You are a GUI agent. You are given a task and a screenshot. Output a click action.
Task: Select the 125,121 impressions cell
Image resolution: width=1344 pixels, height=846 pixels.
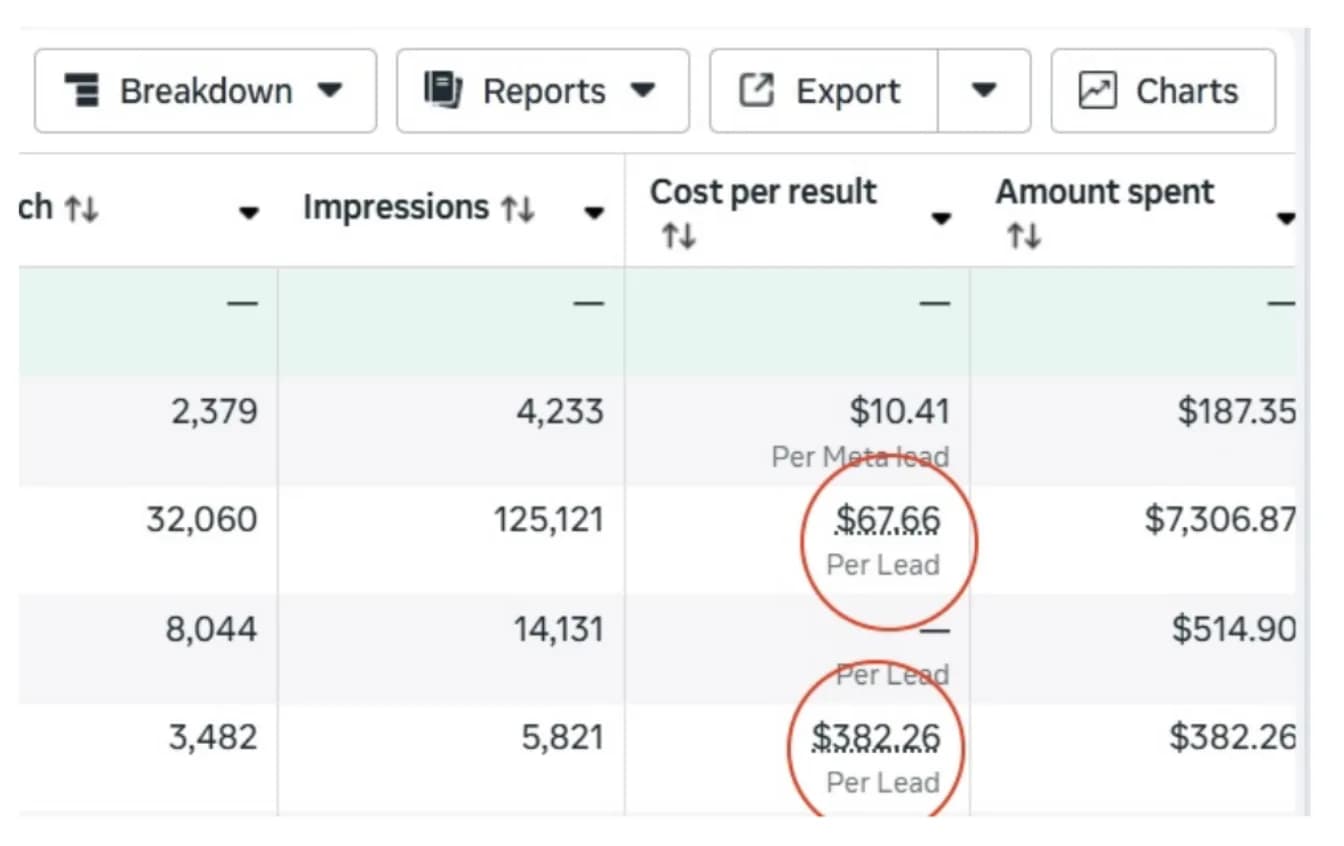[x=549, y=519]
